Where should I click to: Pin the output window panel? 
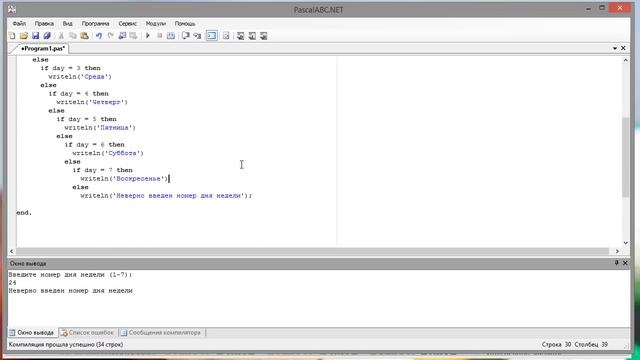(616, 263)
